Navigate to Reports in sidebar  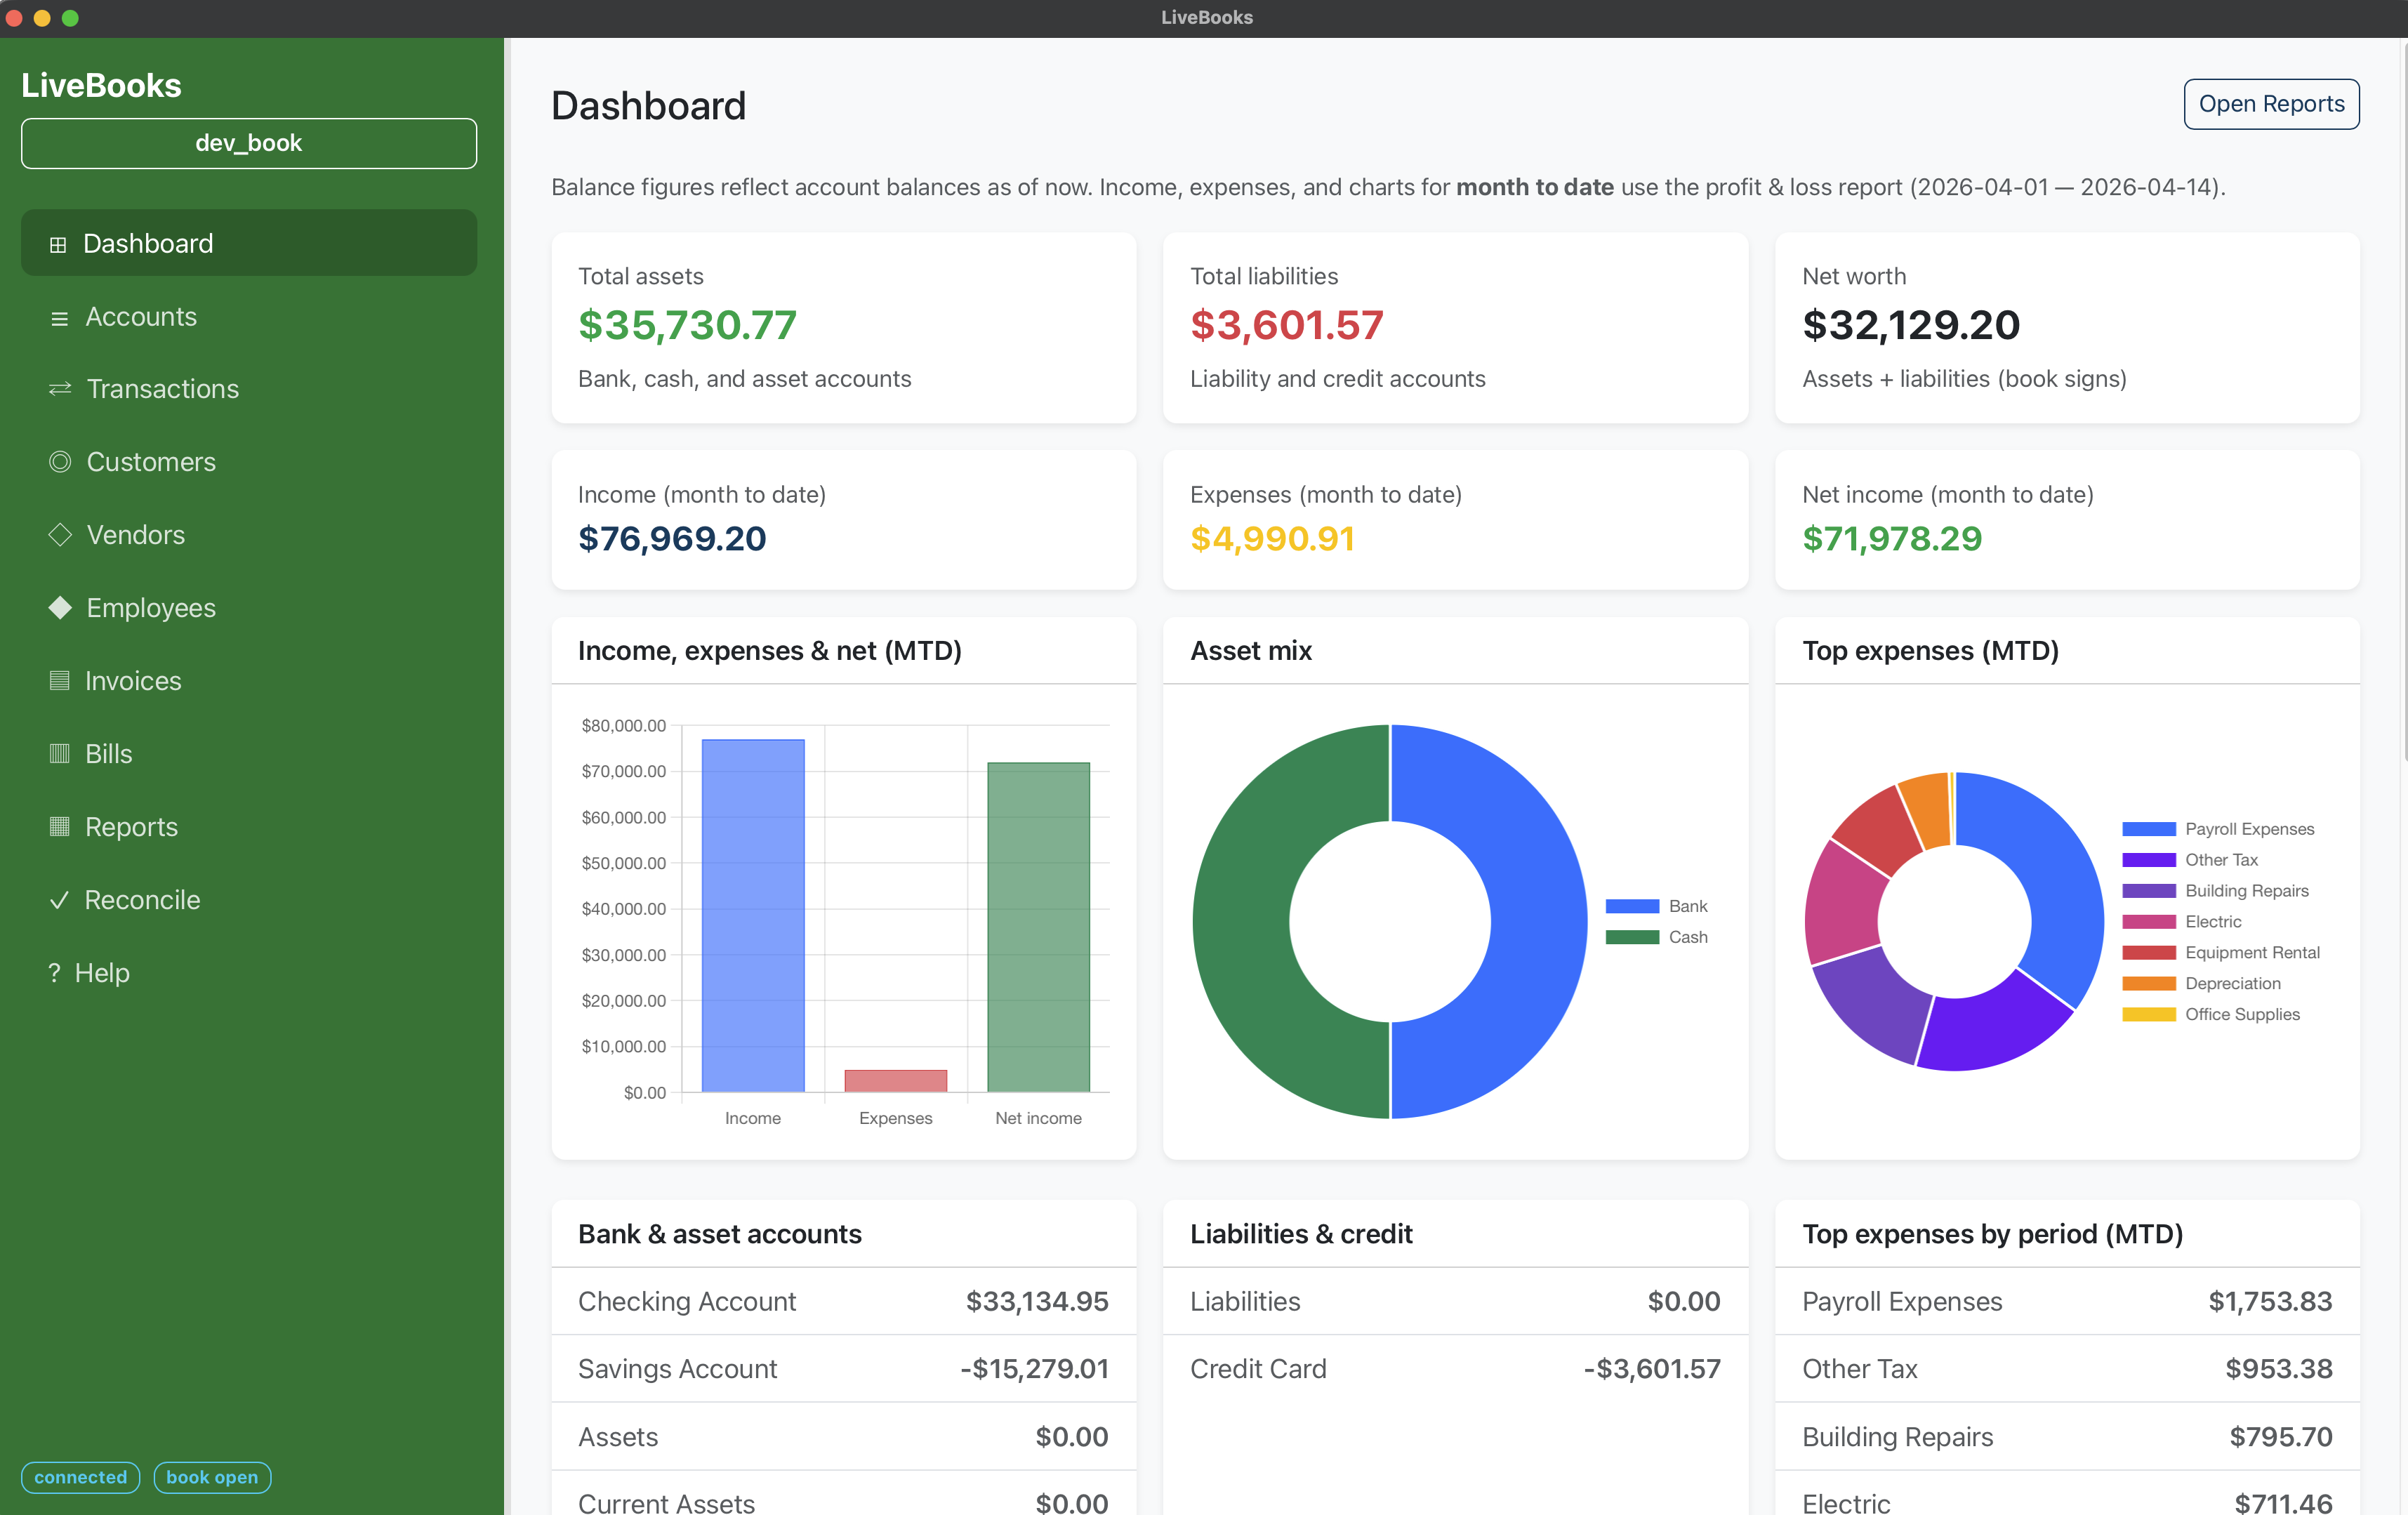[x=131, y=827]
